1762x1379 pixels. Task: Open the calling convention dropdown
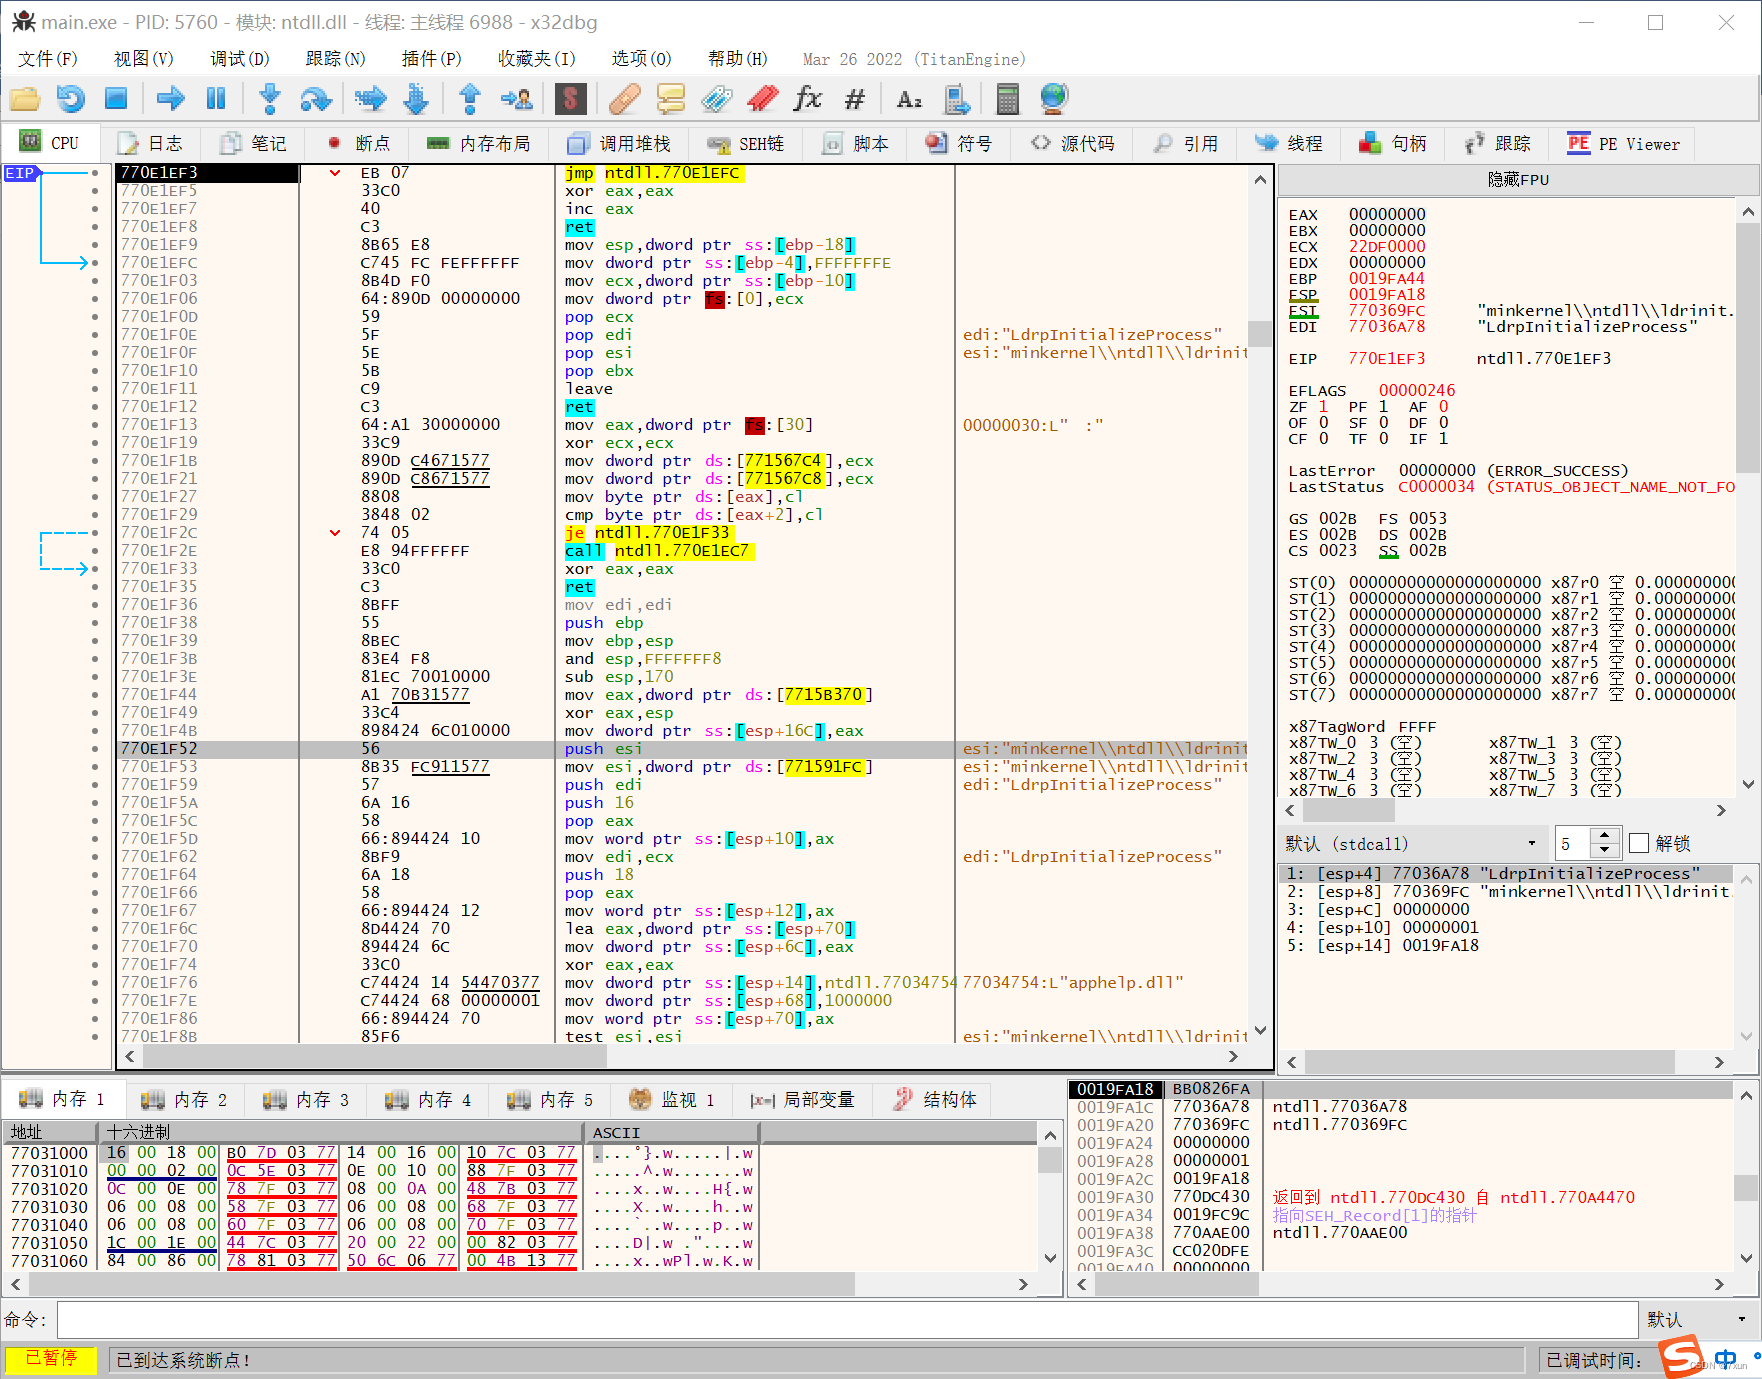point(1411,843)
